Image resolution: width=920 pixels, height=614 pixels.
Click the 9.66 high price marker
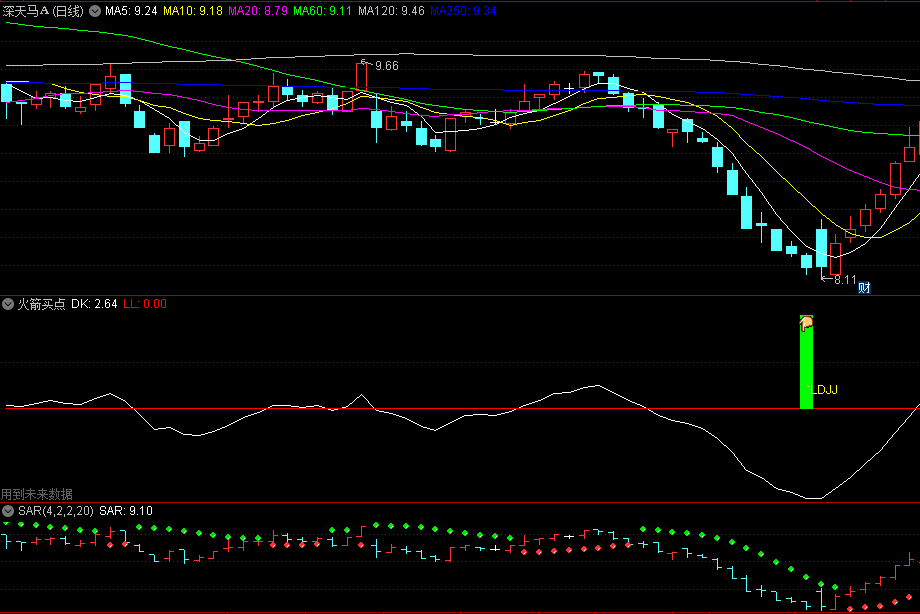[387, 66]
